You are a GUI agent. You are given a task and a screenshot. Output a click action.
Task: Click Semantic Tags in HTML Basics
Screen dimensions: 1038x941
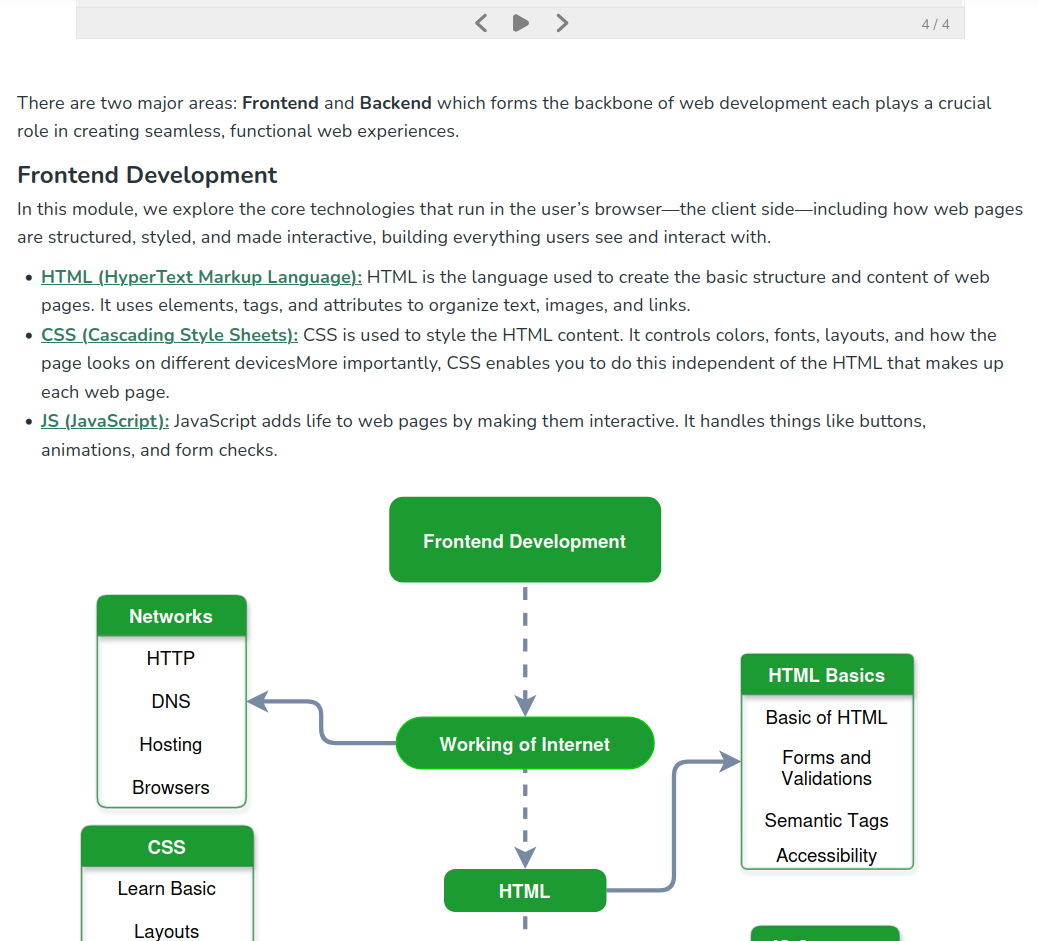tap(826, 821)
